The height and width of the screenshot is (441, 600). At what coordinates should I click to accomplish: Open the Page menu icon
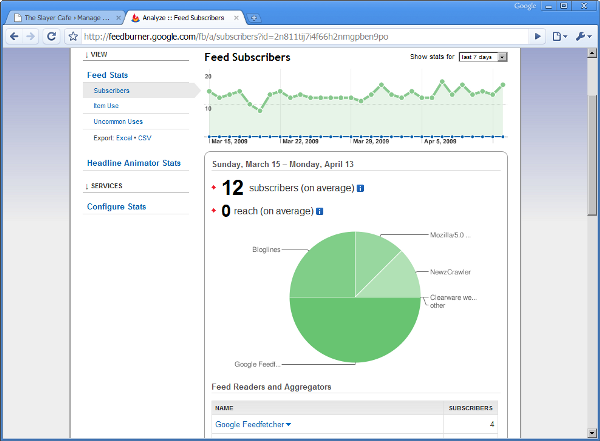pyautogui.click(x=559, y=36)
